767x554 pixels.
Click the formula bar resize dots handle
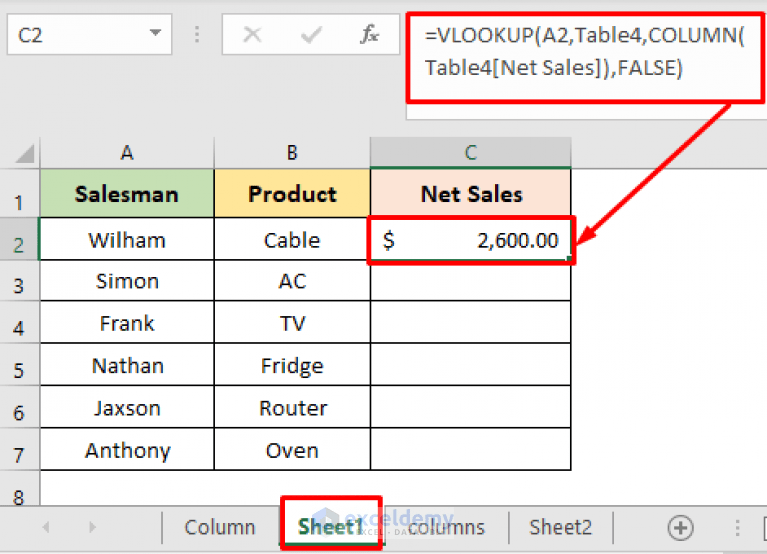197,34
